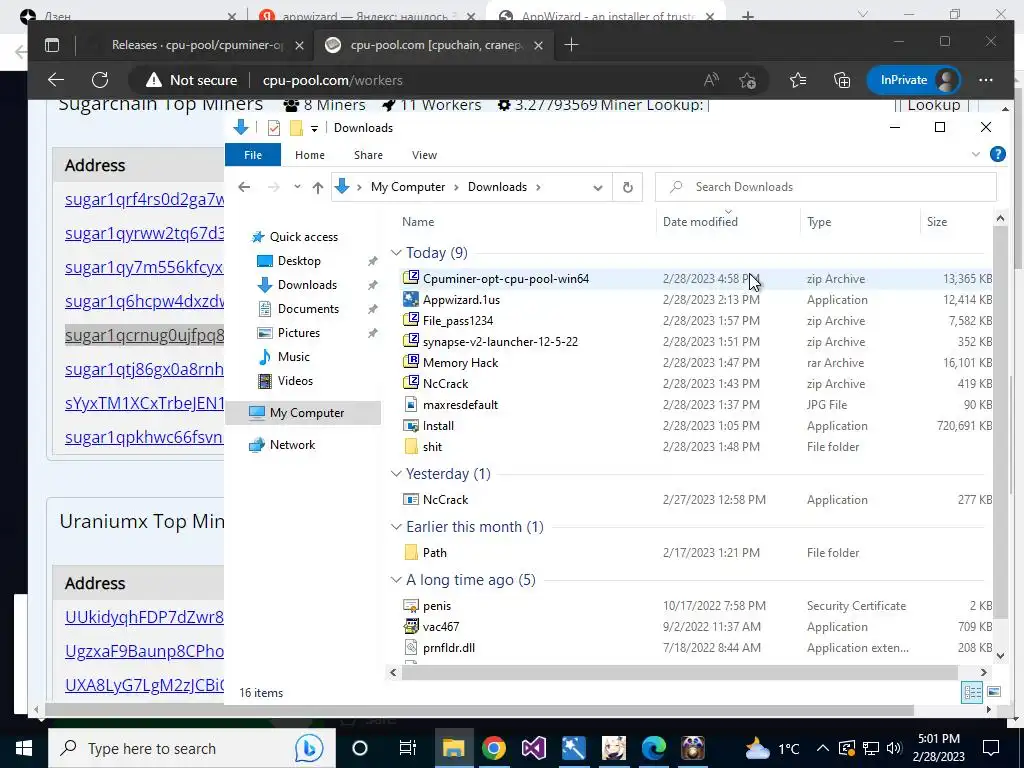The height and width of the screenshot is (768, 1024).
Task: Select Desktop in Quick access
Action: click(299, 261)
